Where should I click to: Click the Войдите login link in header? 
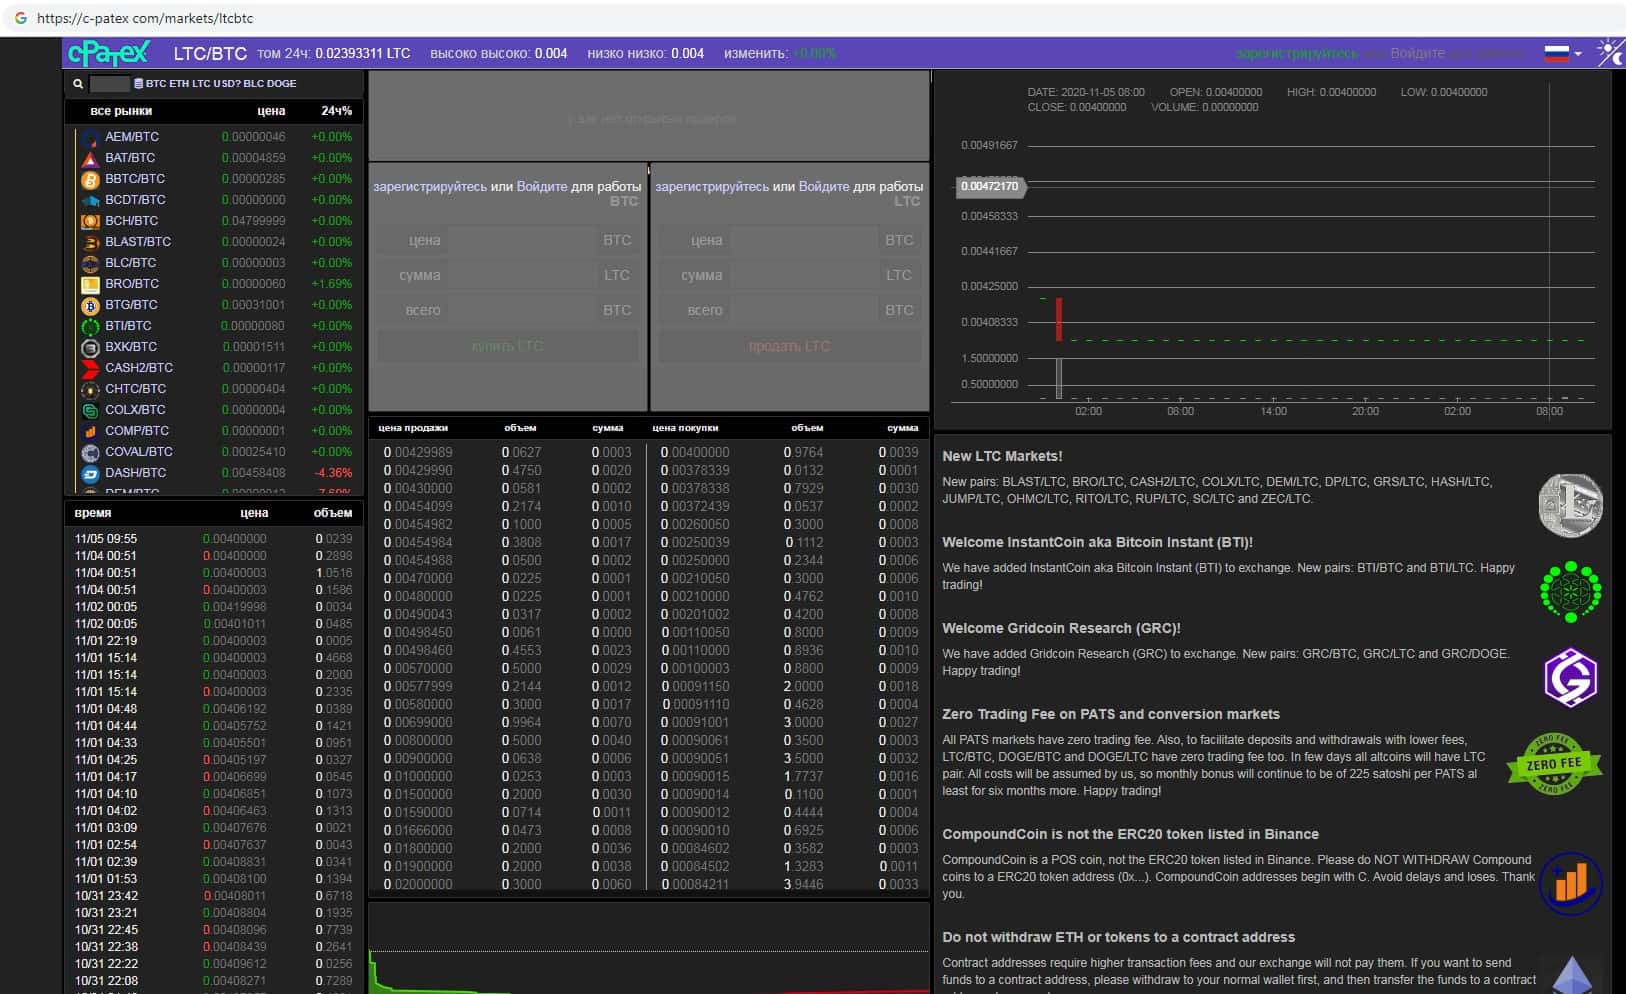pyautogui.click(x=1417, y=53)
